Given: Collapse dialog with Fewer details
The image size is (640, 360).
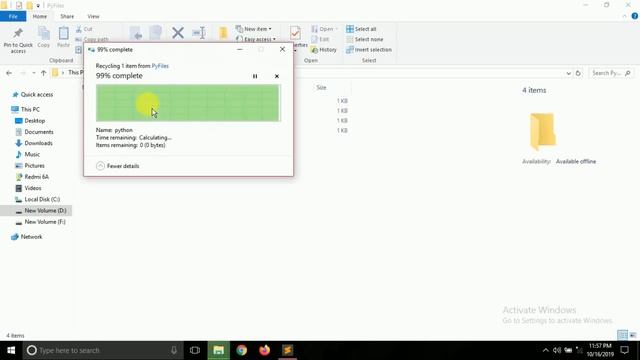Looking at the screenshot, I should point(118,166).
